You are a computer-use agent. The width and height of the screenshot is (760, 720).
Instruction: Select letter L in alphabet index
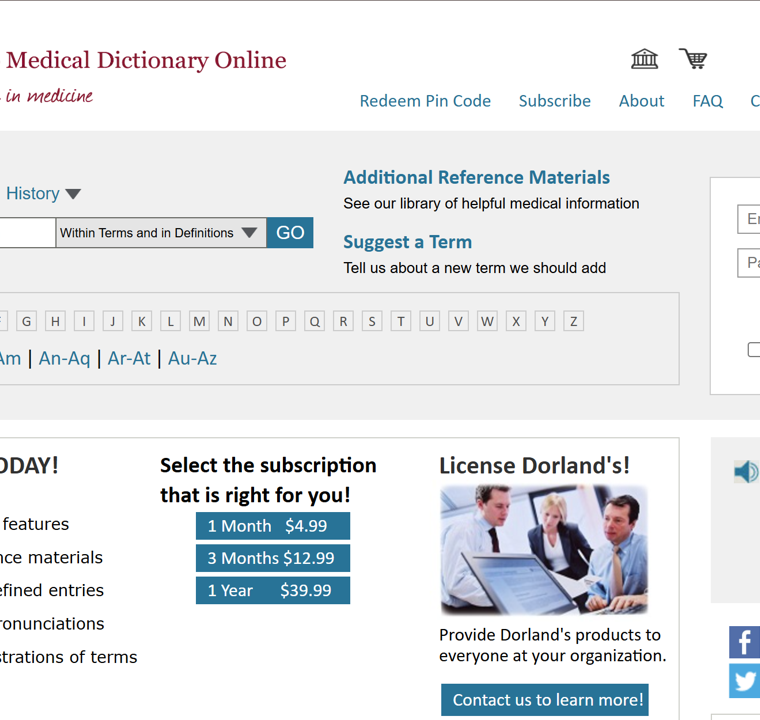tap(171, 321)
